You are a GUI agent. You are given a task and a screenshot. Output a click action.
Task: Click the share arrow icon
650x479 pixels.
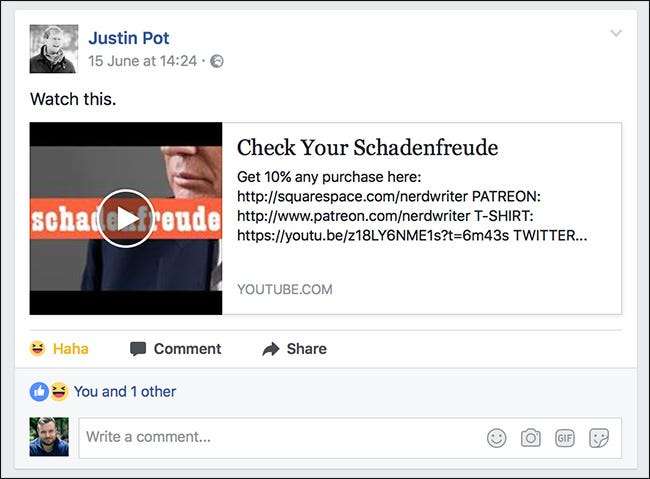pos(271,349)
